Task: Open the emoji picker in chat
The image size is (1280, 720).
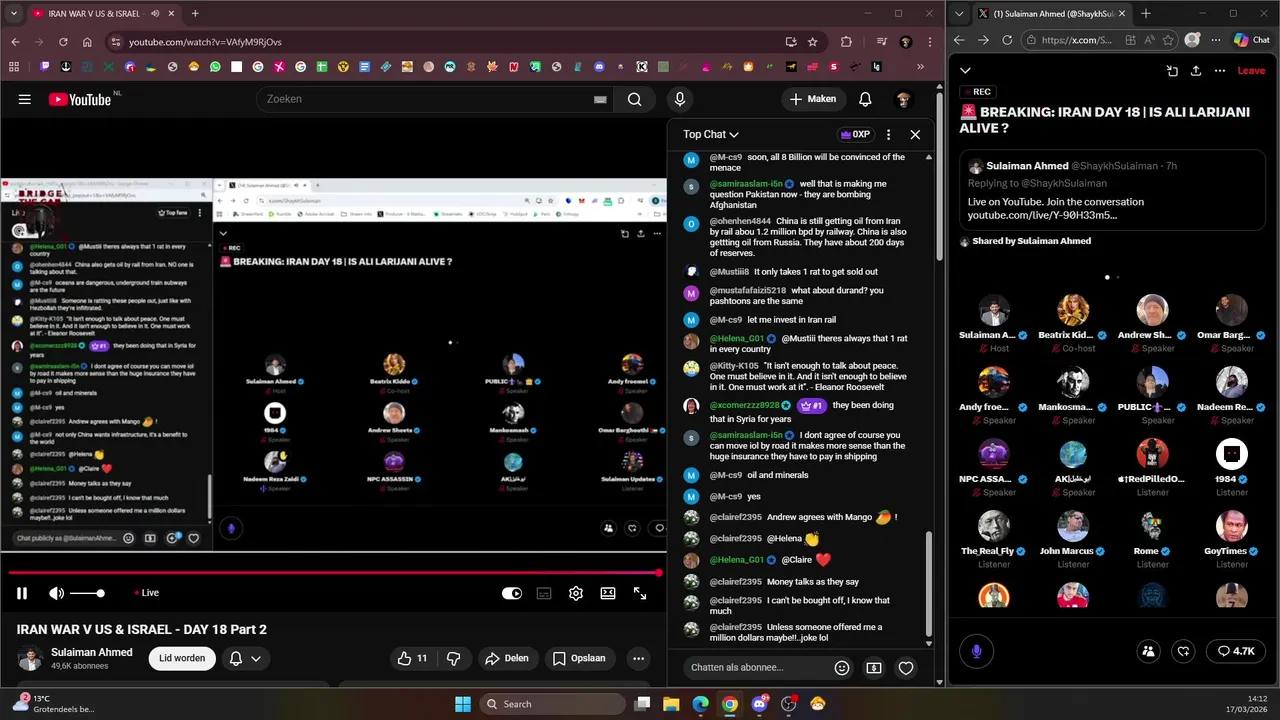Action: 842,668
